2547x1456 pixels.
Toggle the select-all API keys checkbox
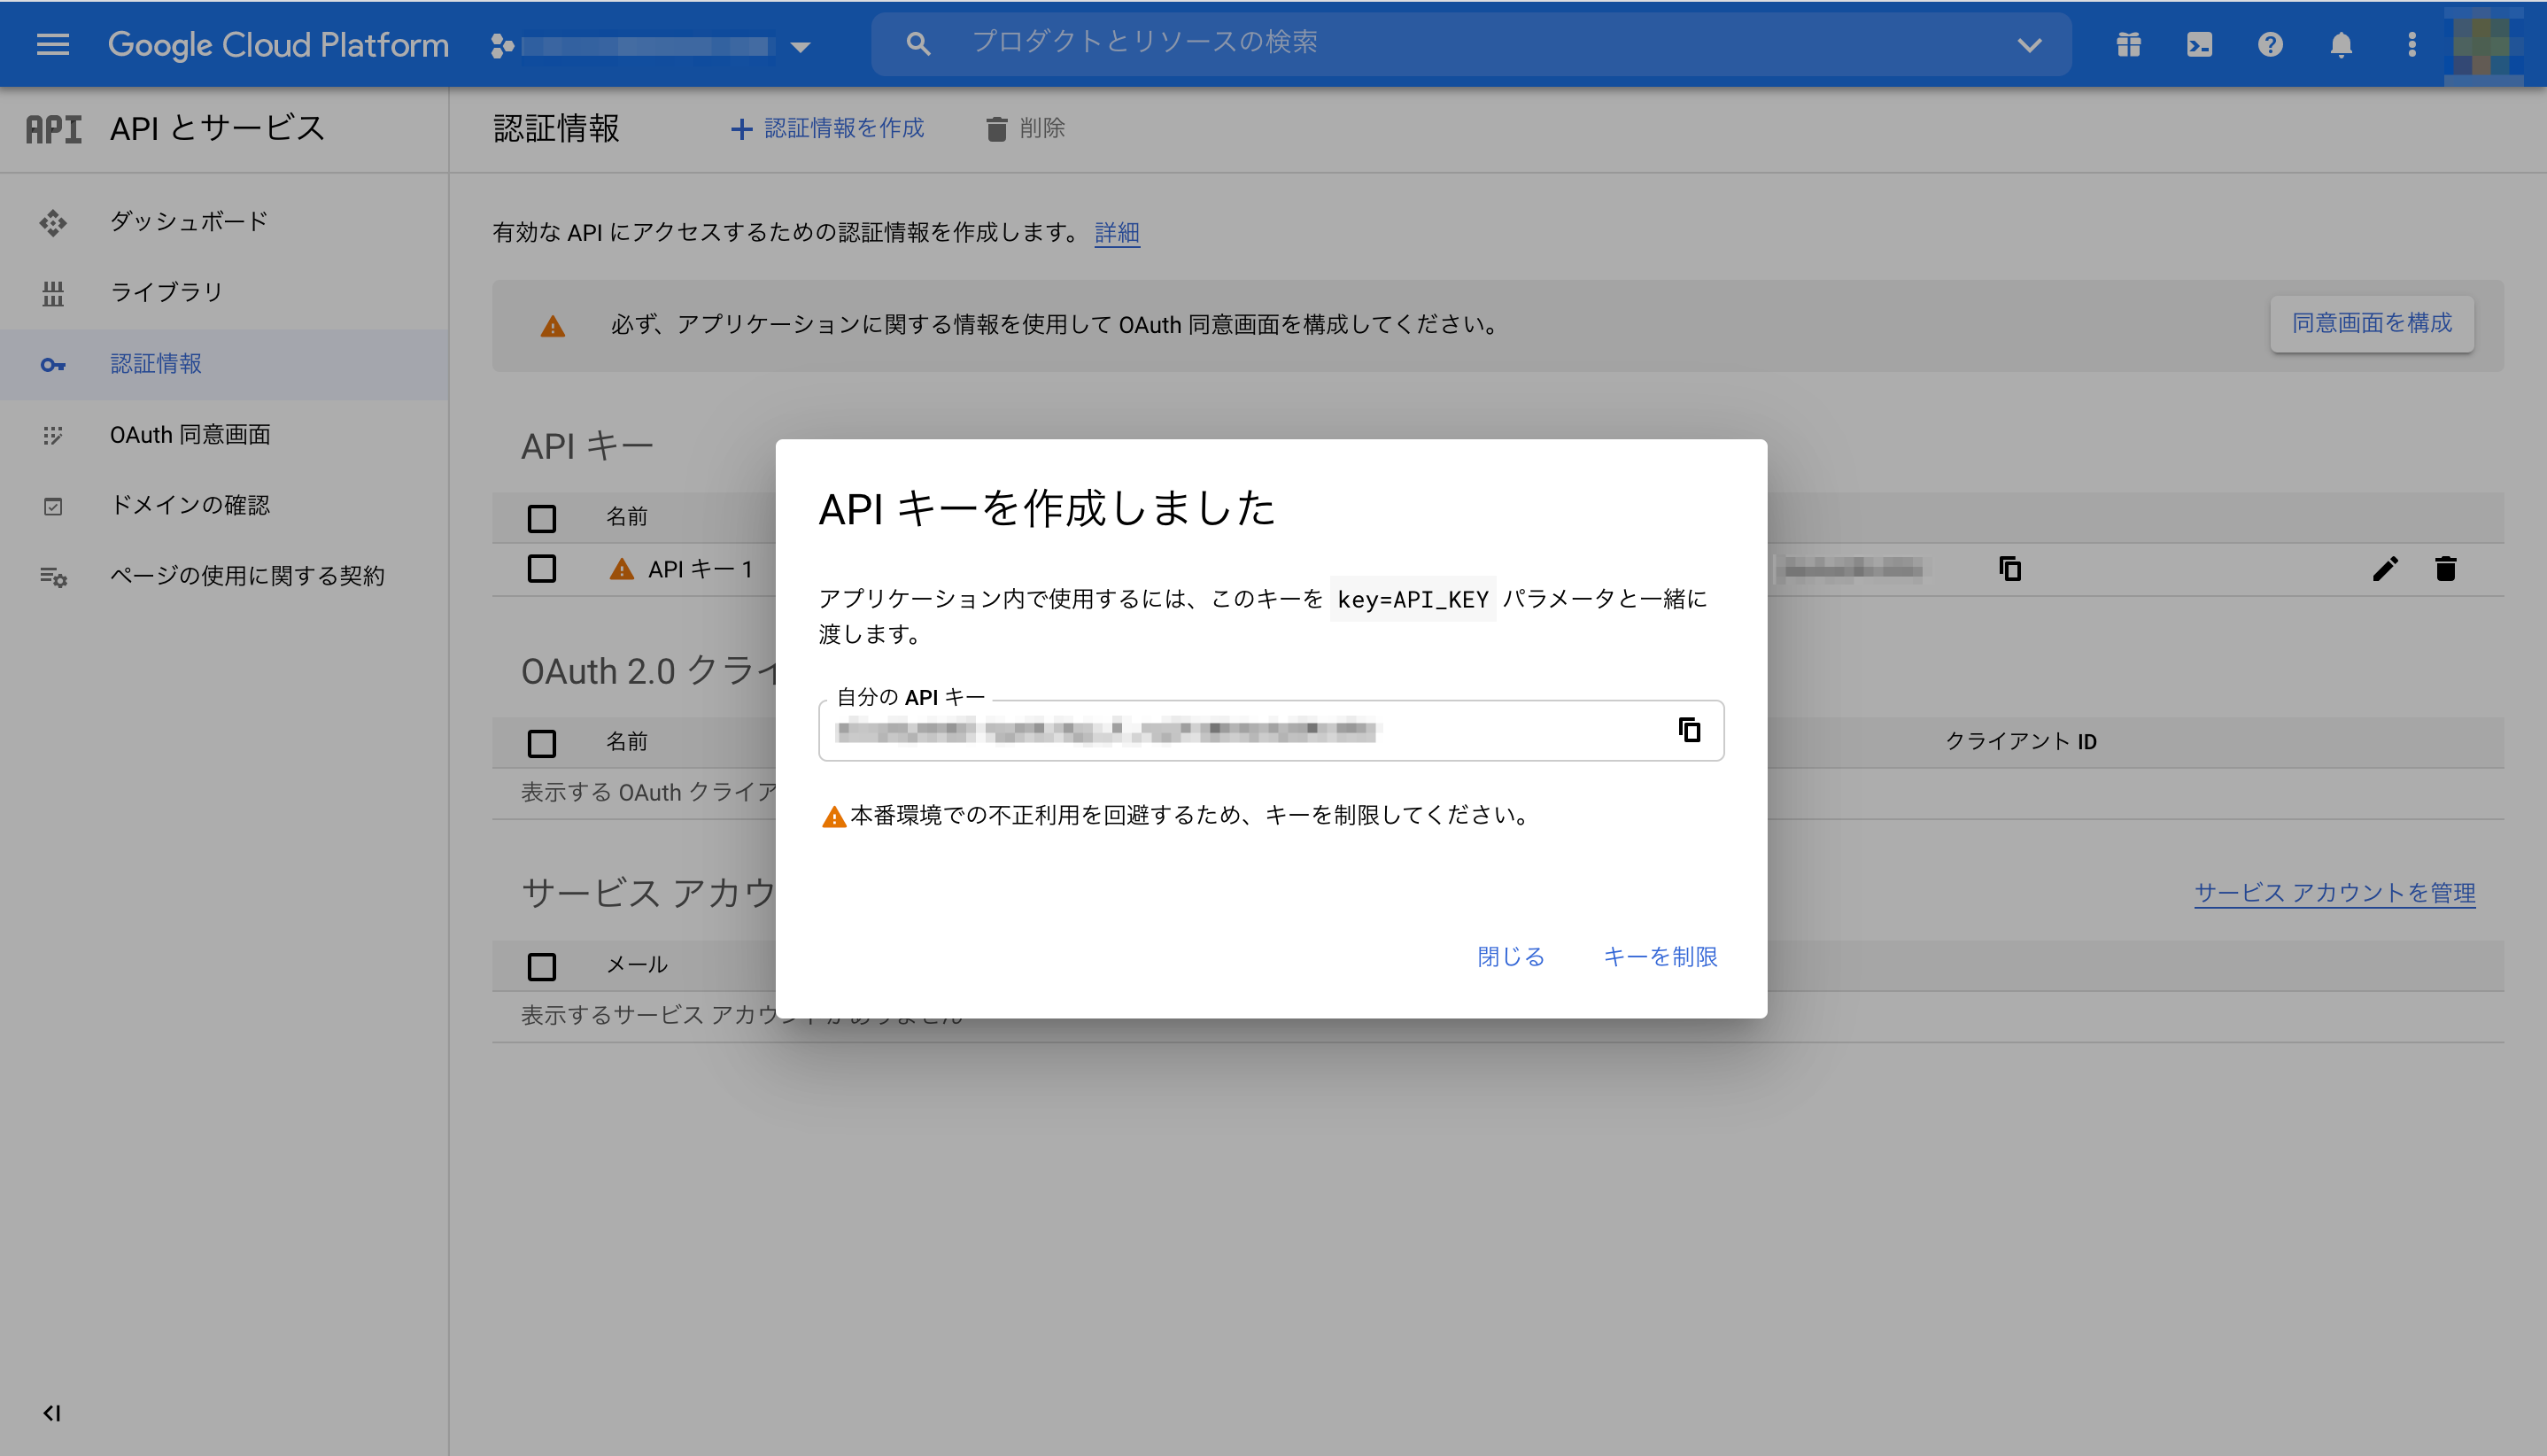541,518
